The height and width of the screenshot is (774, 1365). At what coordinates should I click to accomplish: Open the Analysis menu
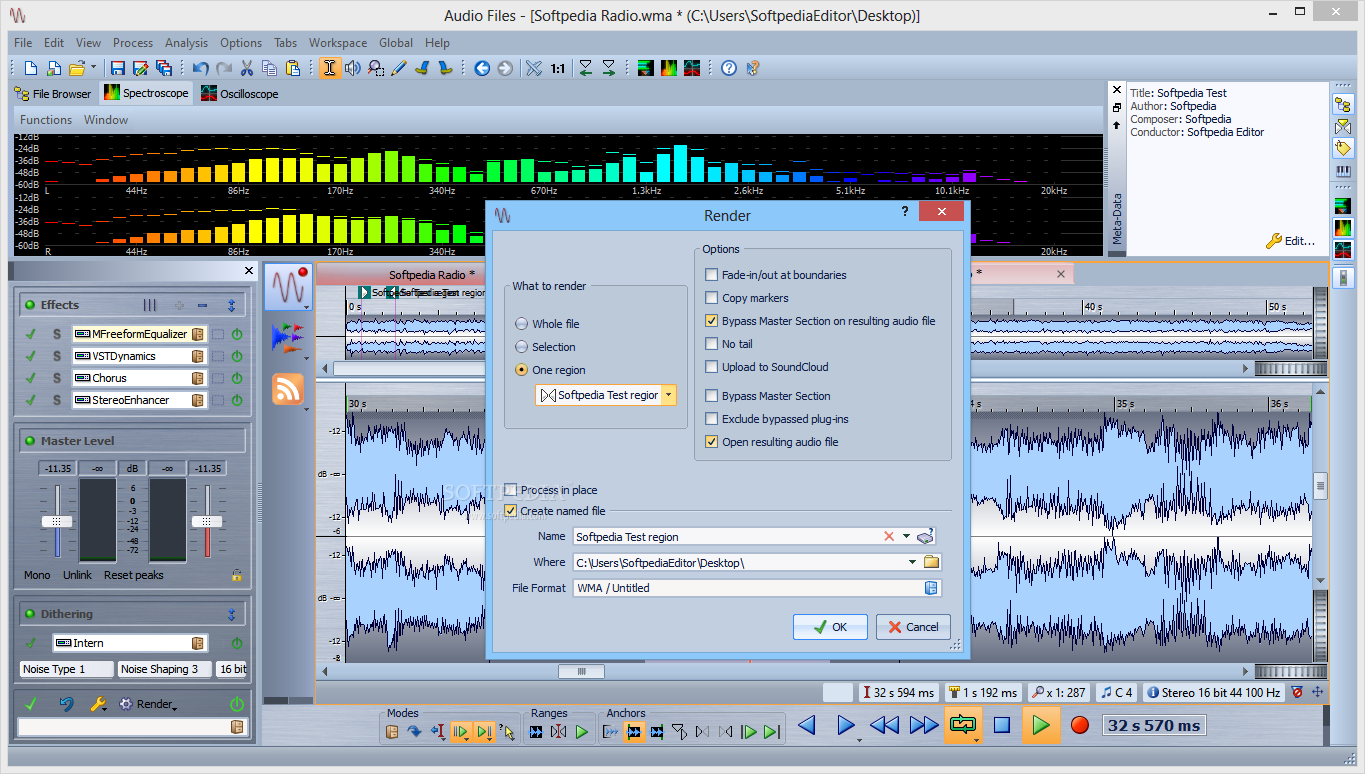pyautogui.click(x=186, y=43)
